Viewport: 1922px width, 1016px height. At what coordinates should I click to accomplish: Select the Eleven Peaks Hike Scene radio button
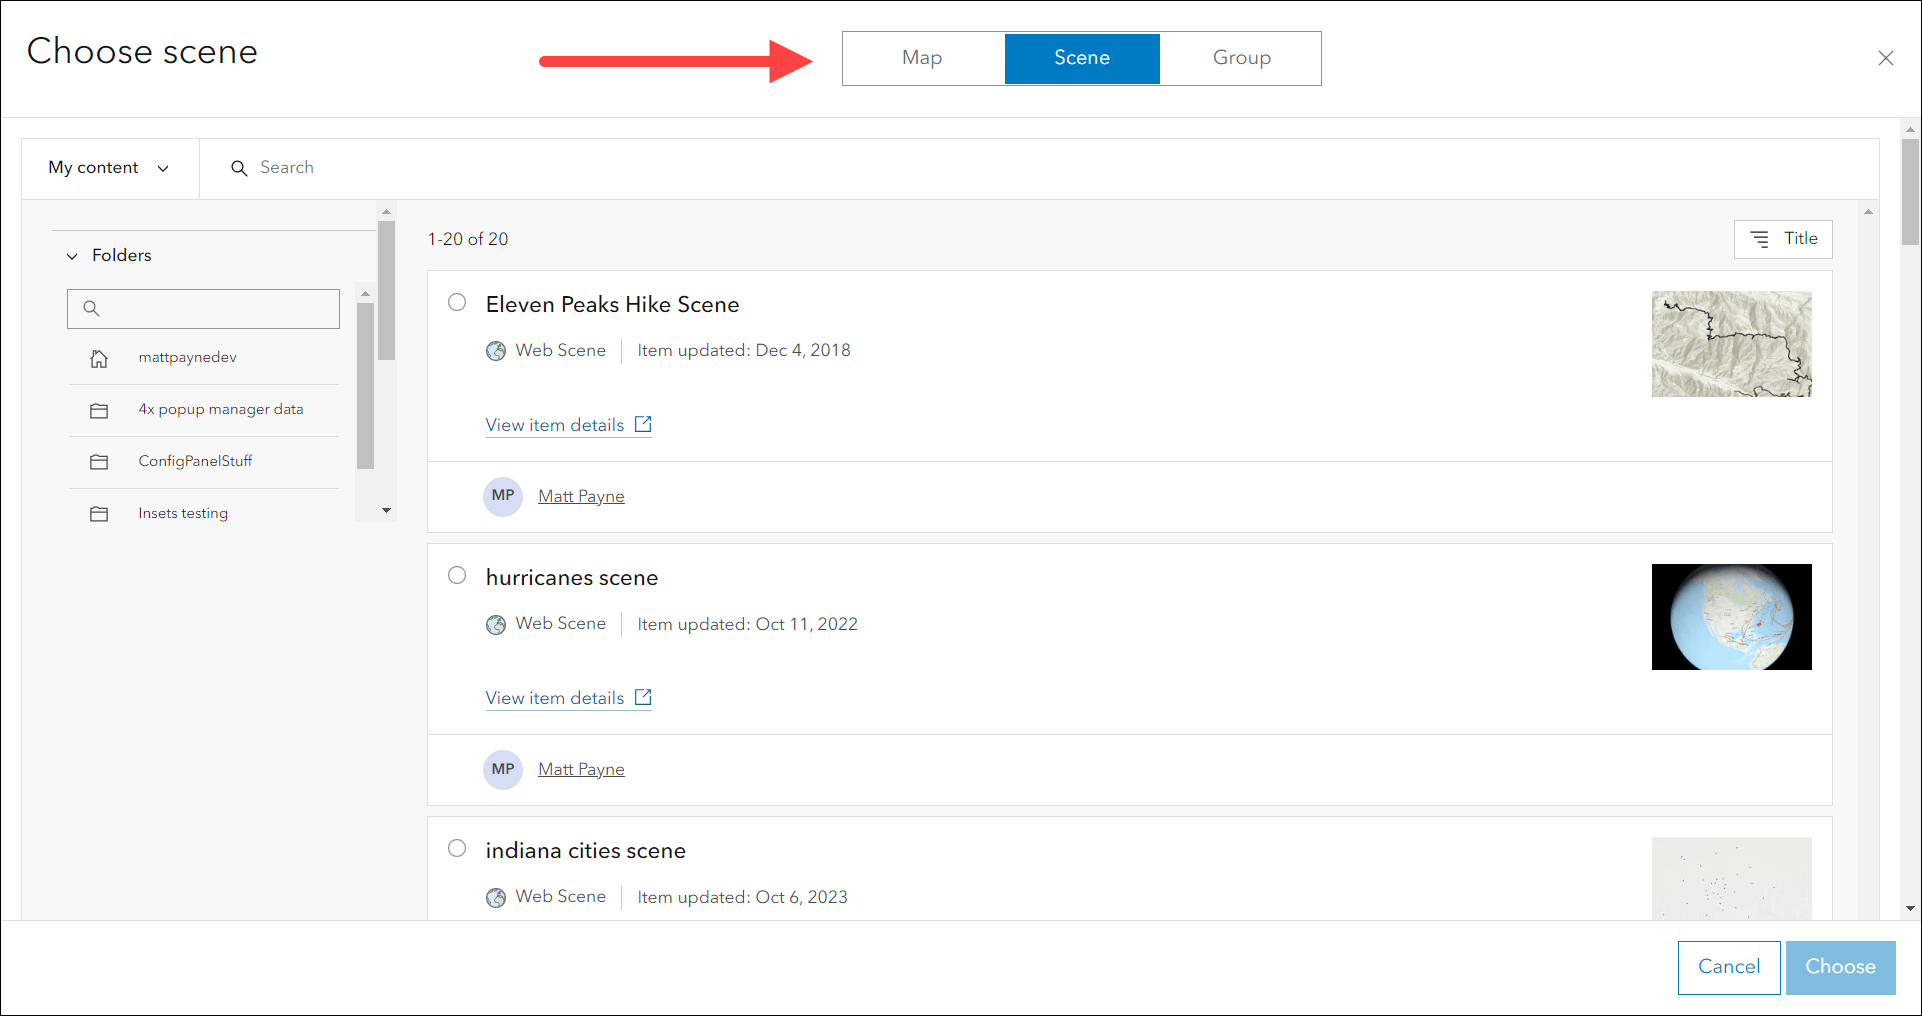(x=457, y=302)
